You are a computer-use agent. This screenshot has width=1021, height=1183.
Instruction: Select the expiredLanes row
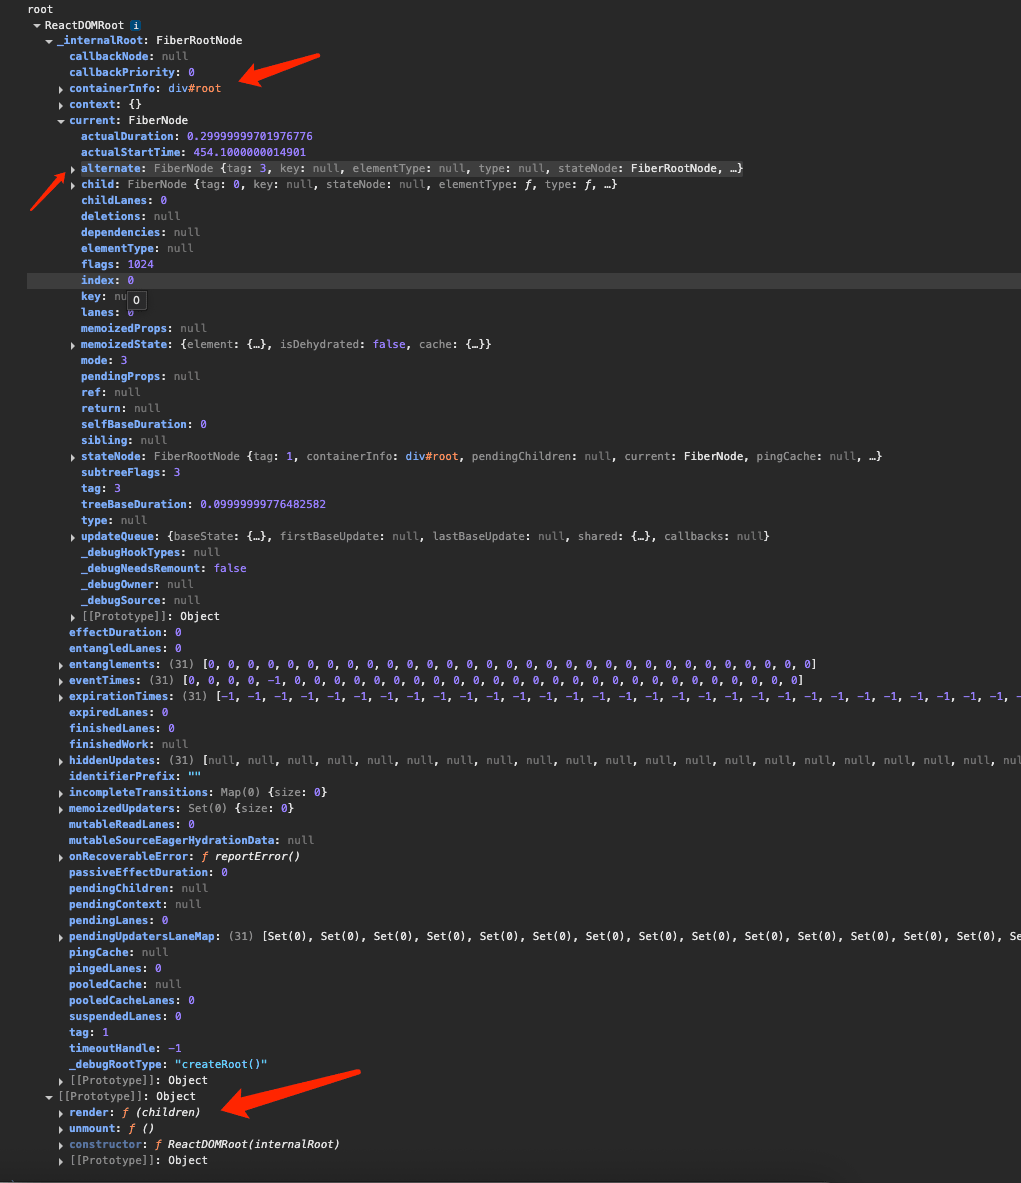(118, 712)
